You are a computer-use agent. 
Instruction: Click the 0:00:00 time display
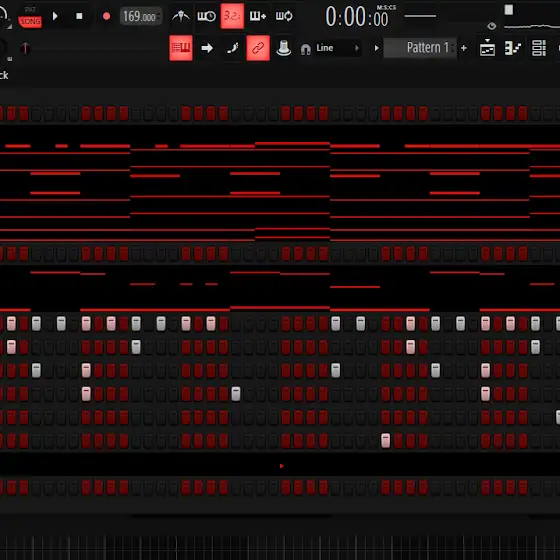356,17
